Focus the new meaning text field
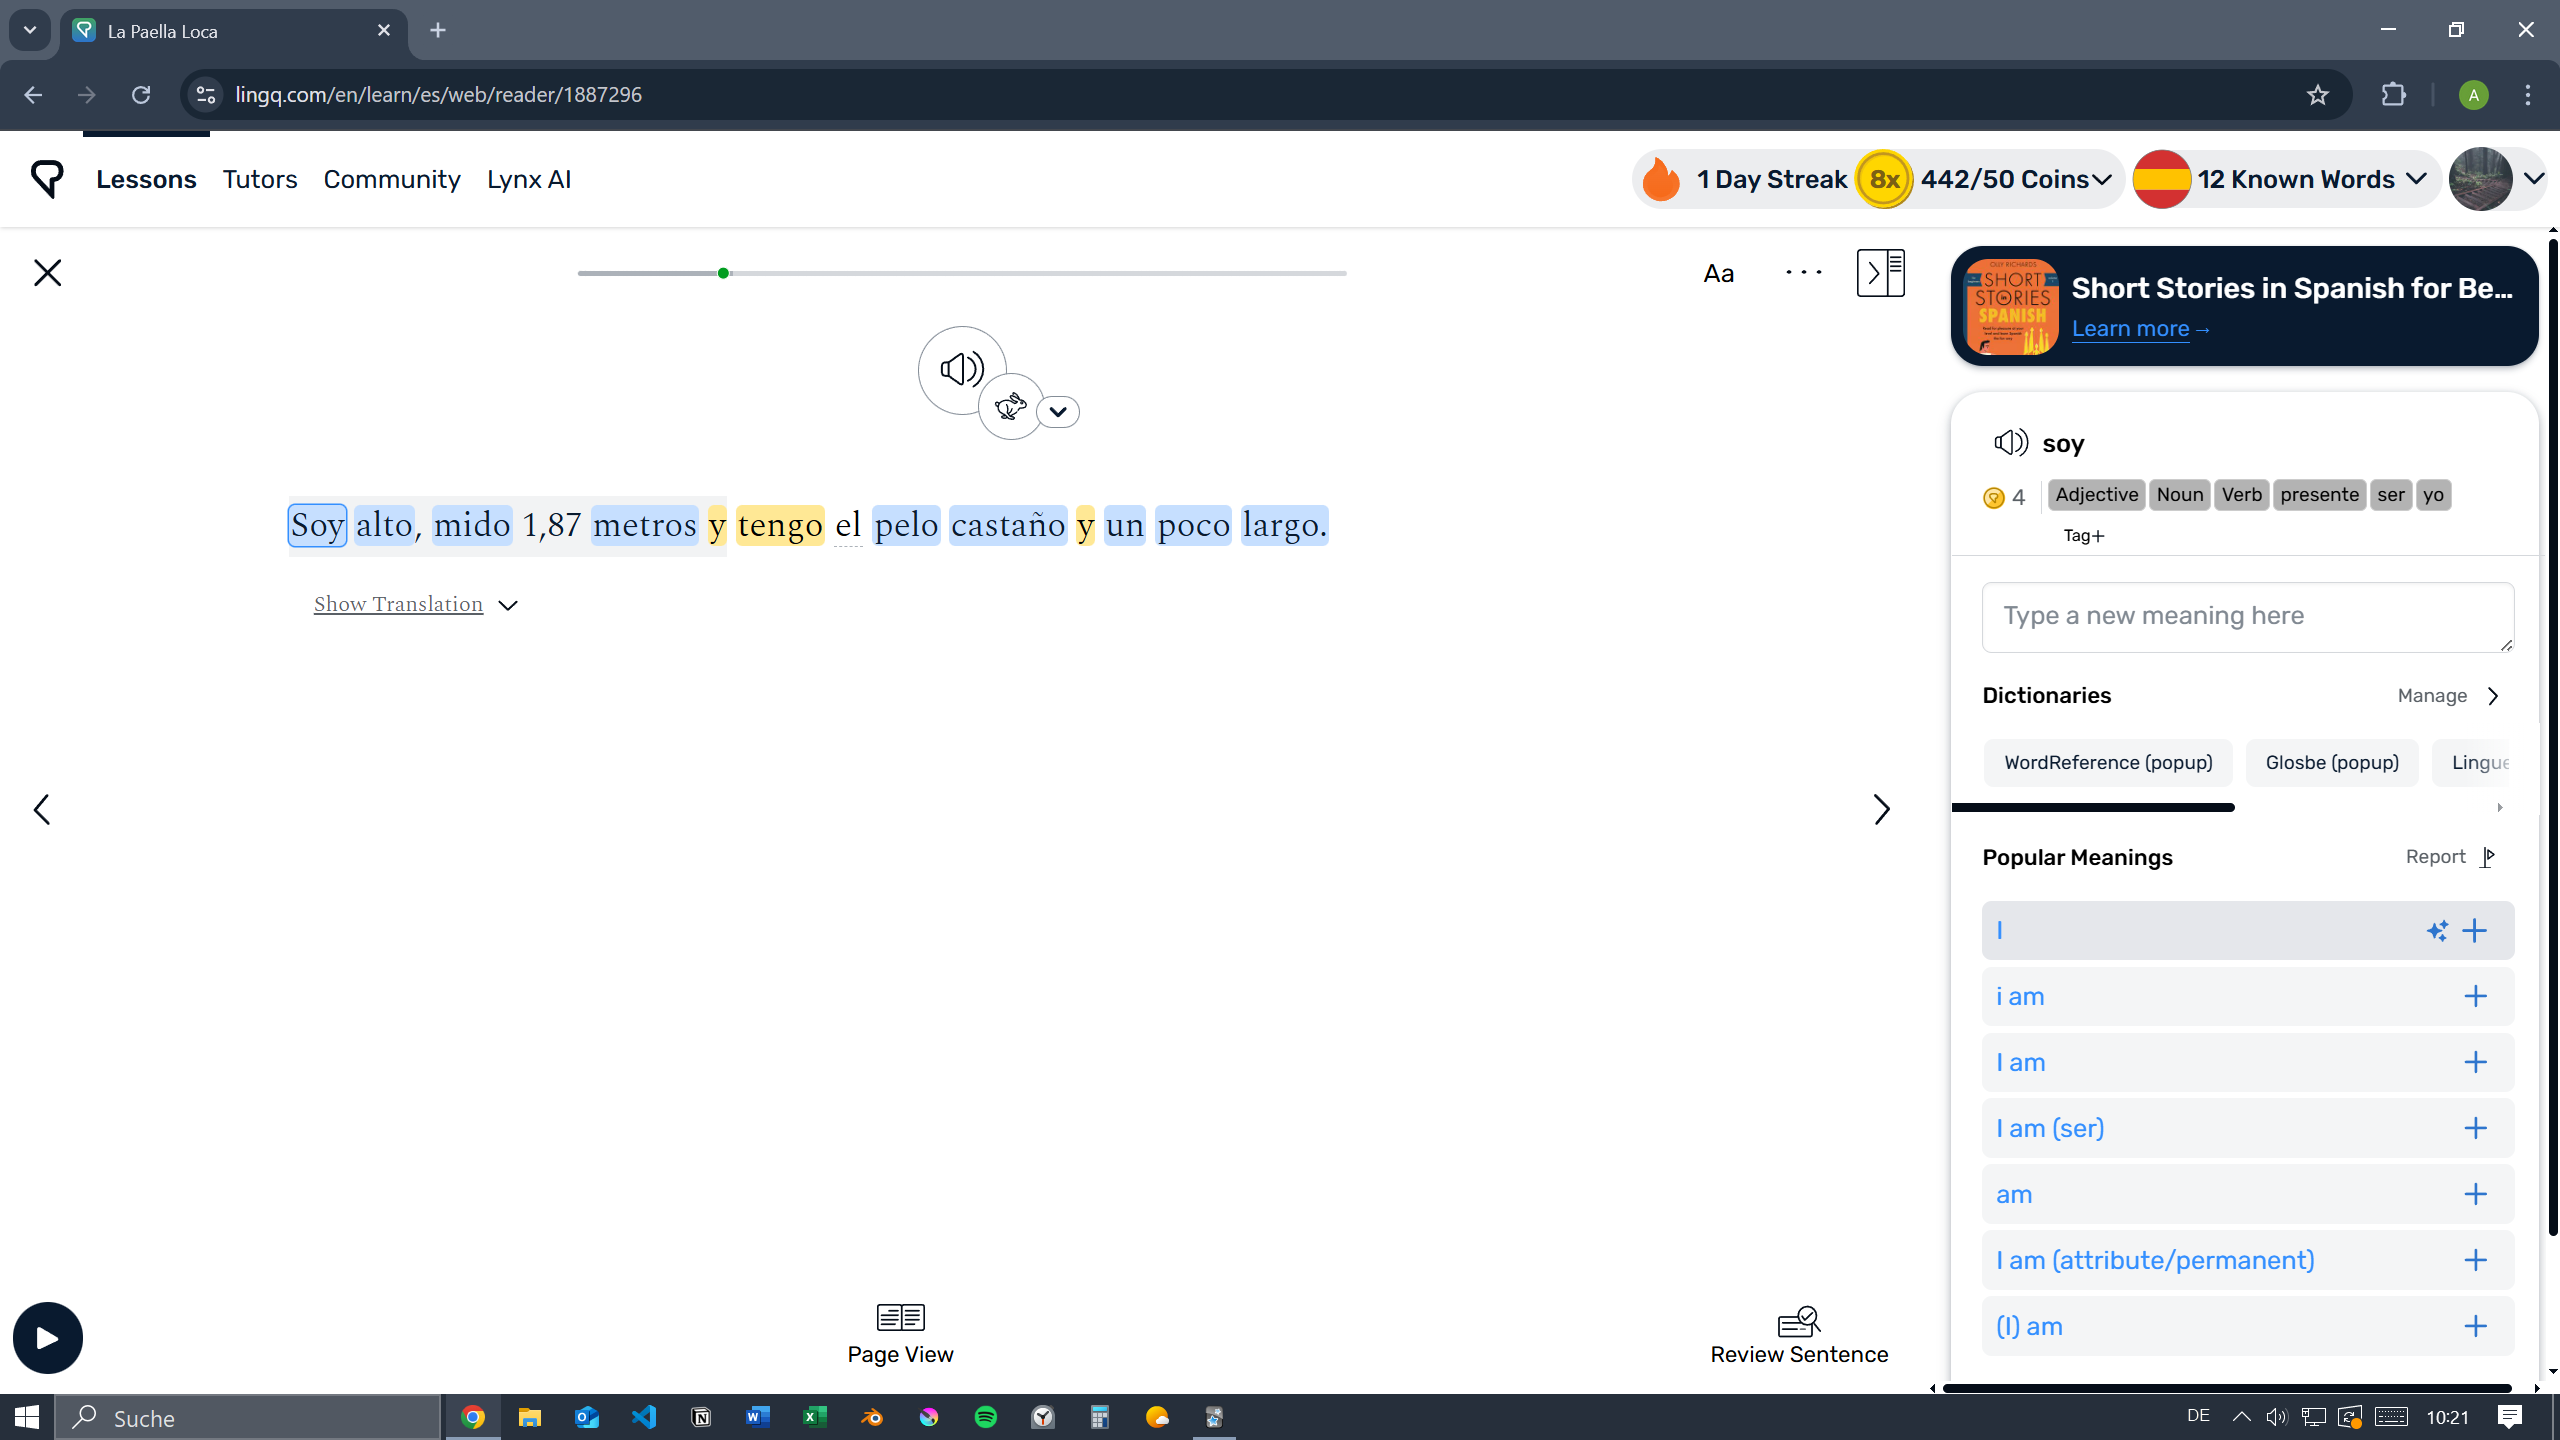This screenshot has height=1440, width=2560. (2246, 617)
